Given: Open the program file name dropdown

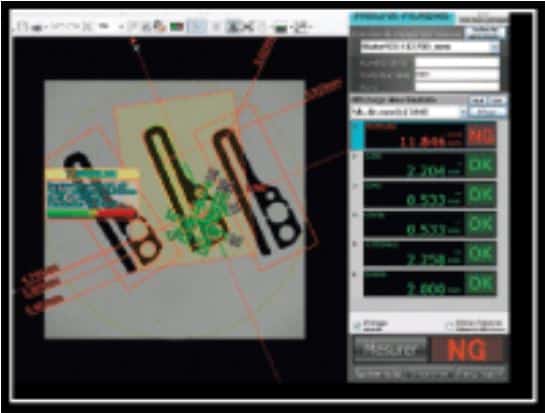Looking at the screenshot, I should [x=430, y=47].
